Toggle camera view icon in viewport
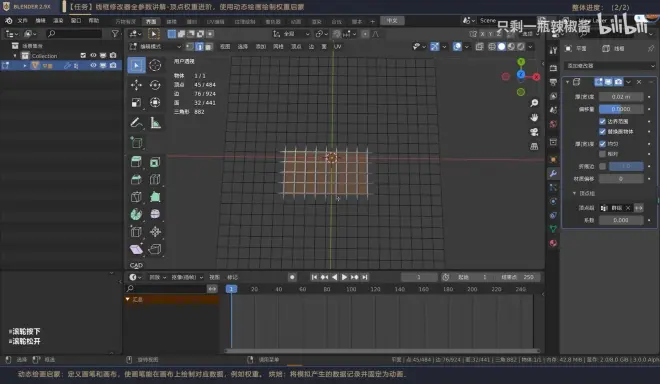660x384 pixels. click(534, 132)
